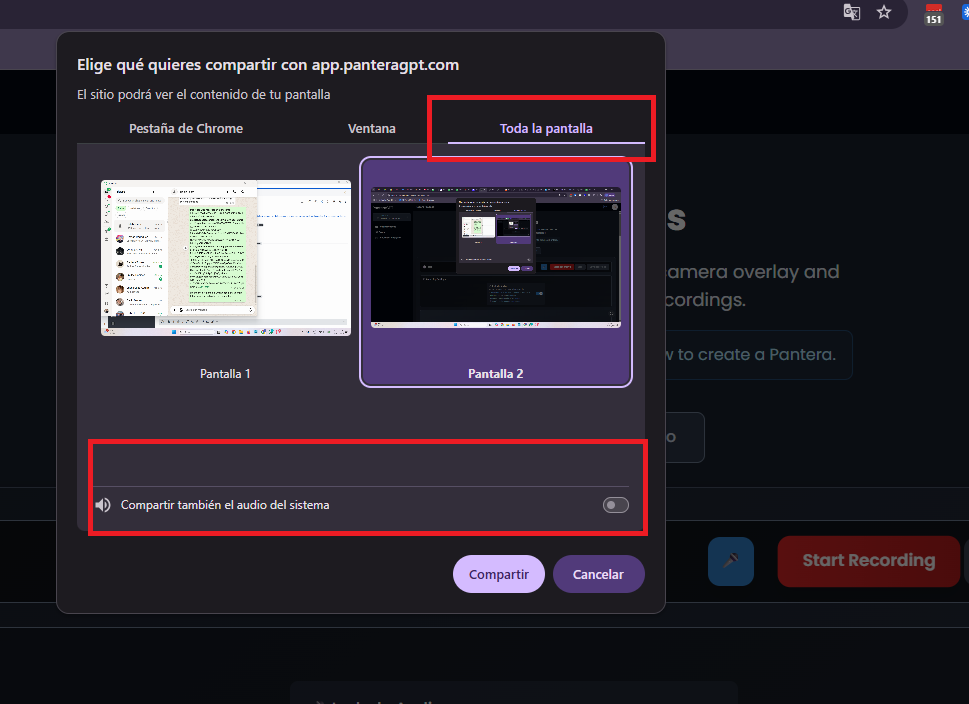Image resolution: width=969 pixels, height=704 pixels.
Task: Click the Cancelar button
Action: (x=598, y=574)
